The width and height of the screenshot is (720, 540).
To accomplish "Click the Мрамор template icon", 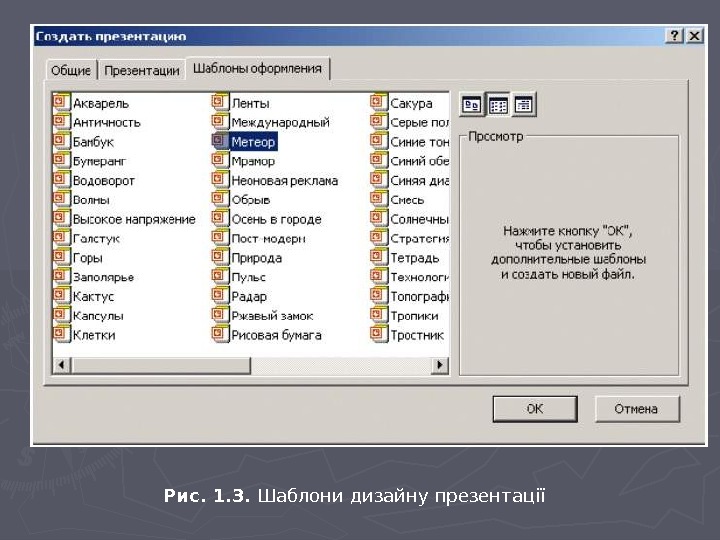I will [x=220, y=160].
